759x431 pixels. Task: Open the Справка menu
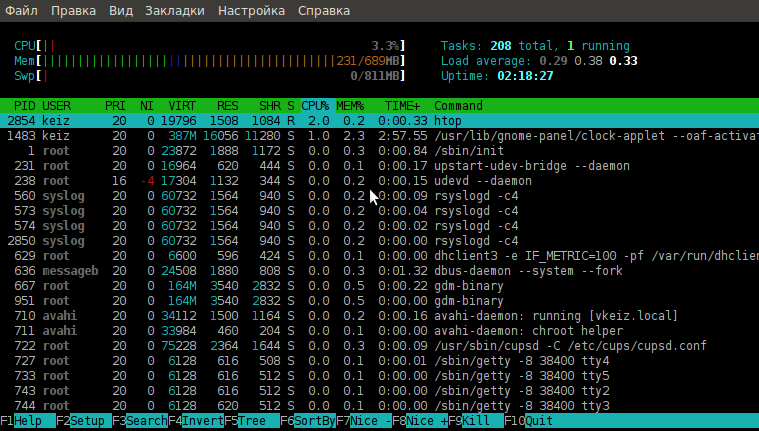324,11
